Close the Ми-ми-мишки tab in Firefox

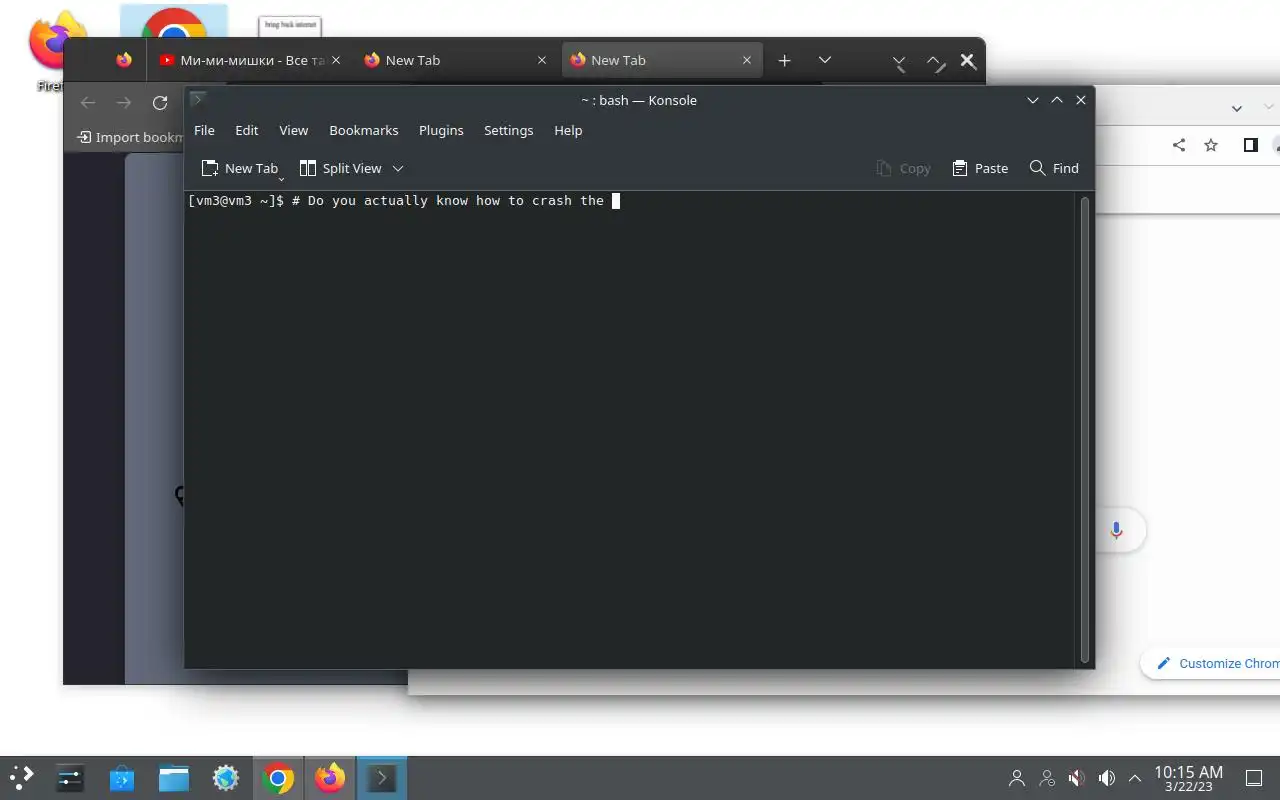[x=336, y=60]
